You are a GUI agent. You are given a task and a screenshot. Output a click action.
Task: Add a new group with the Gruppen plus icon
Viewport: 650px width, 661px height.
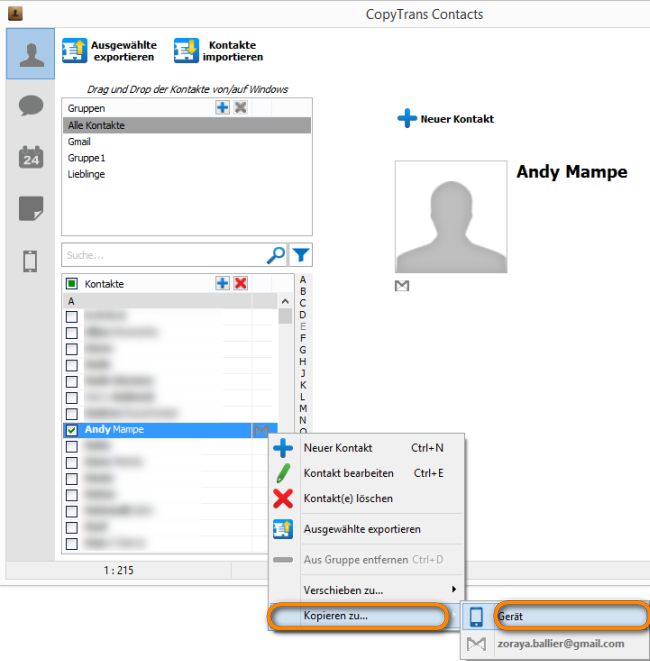[222, 107]
